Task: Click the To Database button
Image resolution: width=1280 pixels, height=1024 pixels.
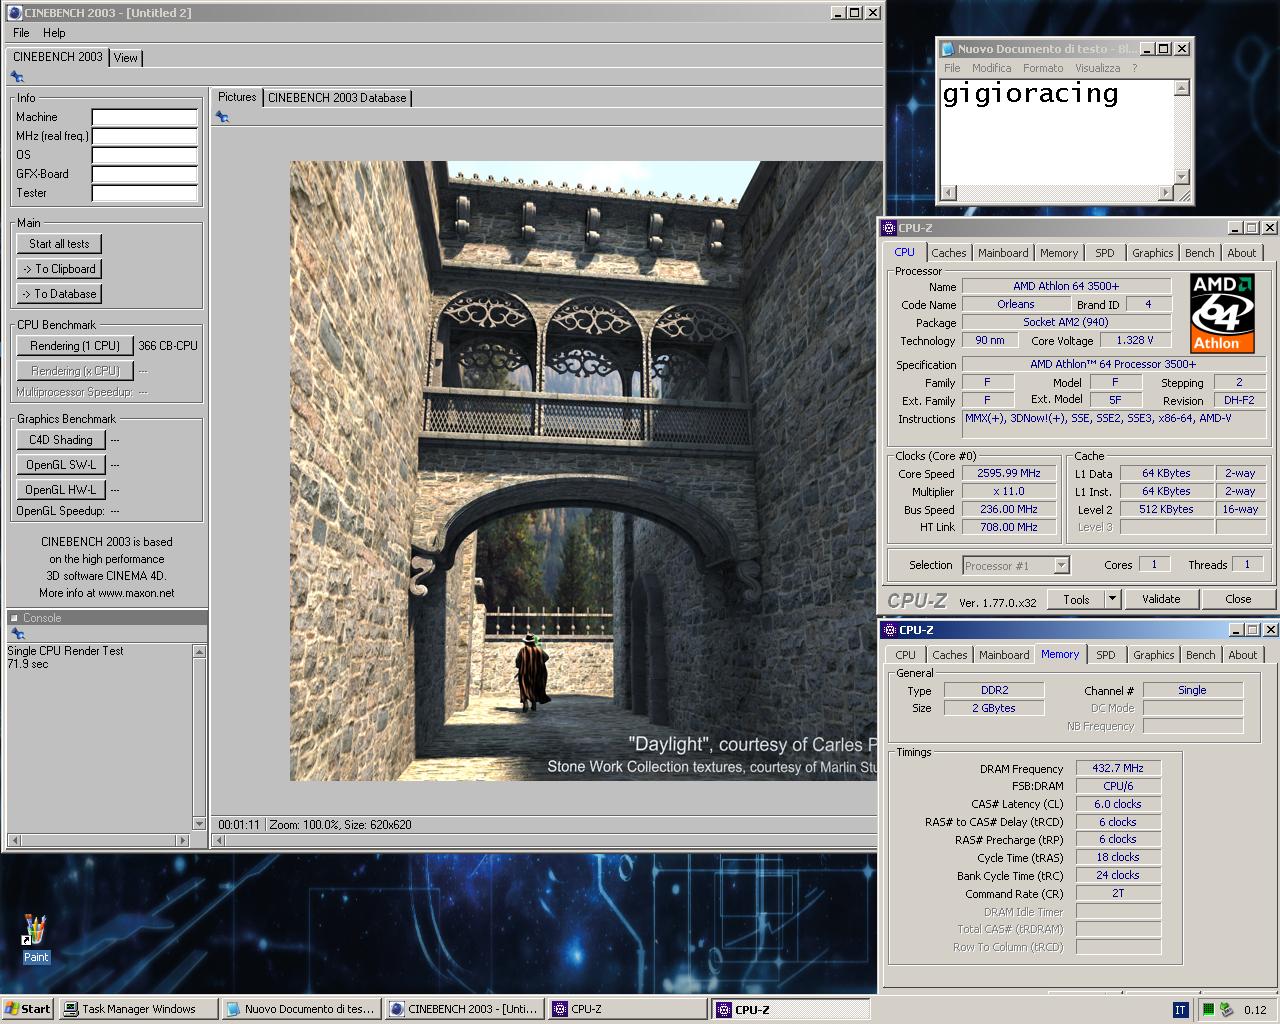Action: [x=59, y=294]
